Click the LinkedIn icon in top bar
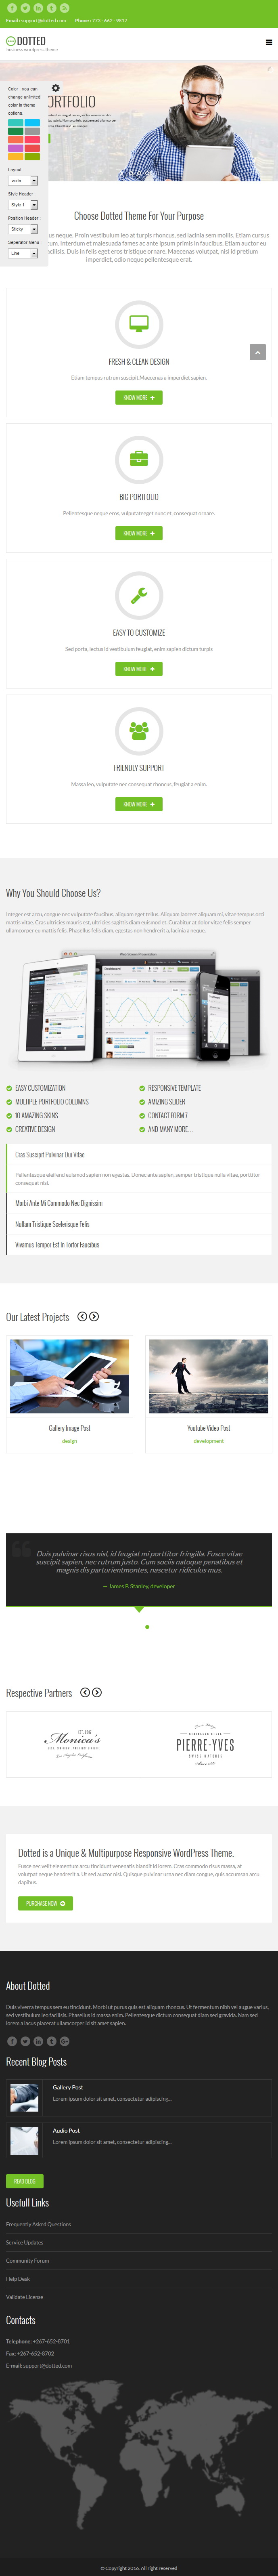 coord(38,8)
